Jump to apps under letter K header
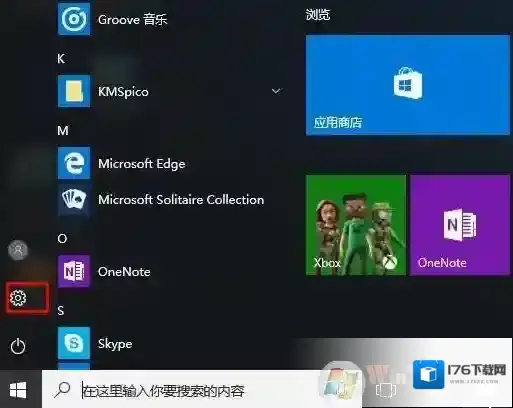The width and height of the screenshot is (513, 408). pos(61,59)
